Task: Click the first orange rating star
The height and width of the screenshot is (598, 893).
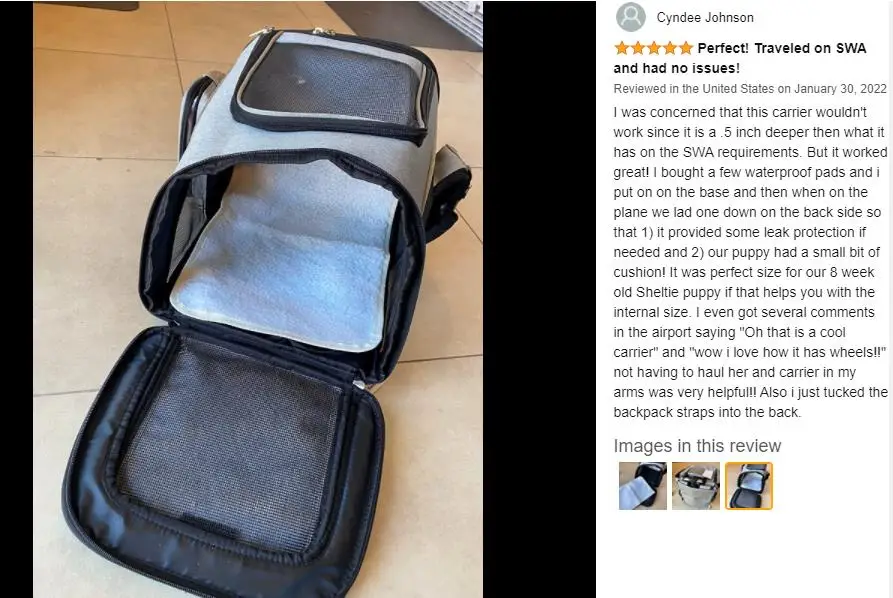Action: pos(622,48)
